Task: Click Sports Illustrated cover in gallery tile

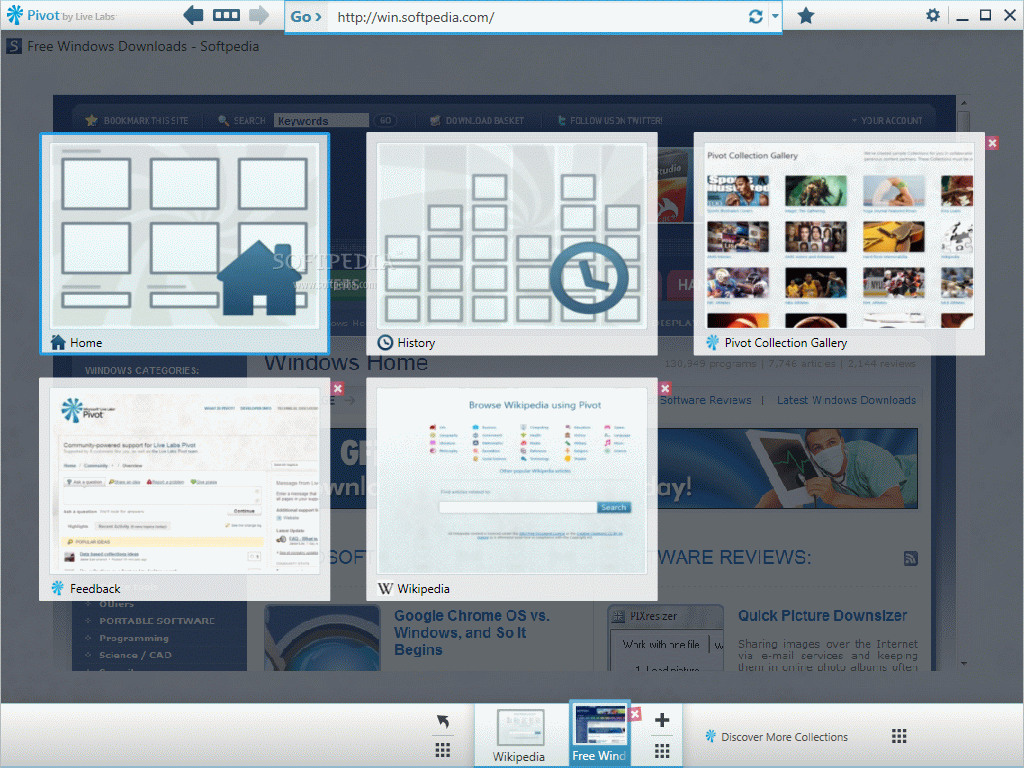Action: coord(738,191)
